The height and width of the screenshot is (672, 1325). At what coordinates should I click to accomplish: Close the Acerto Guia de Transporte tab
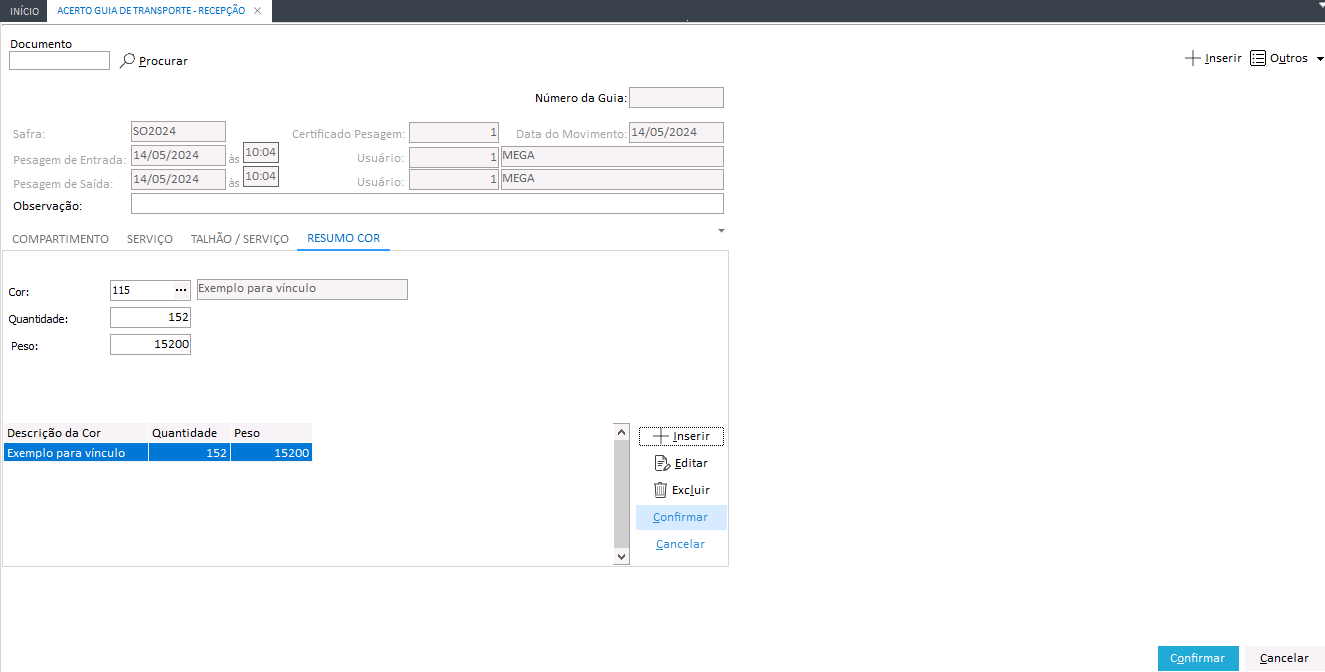(257, 10)
